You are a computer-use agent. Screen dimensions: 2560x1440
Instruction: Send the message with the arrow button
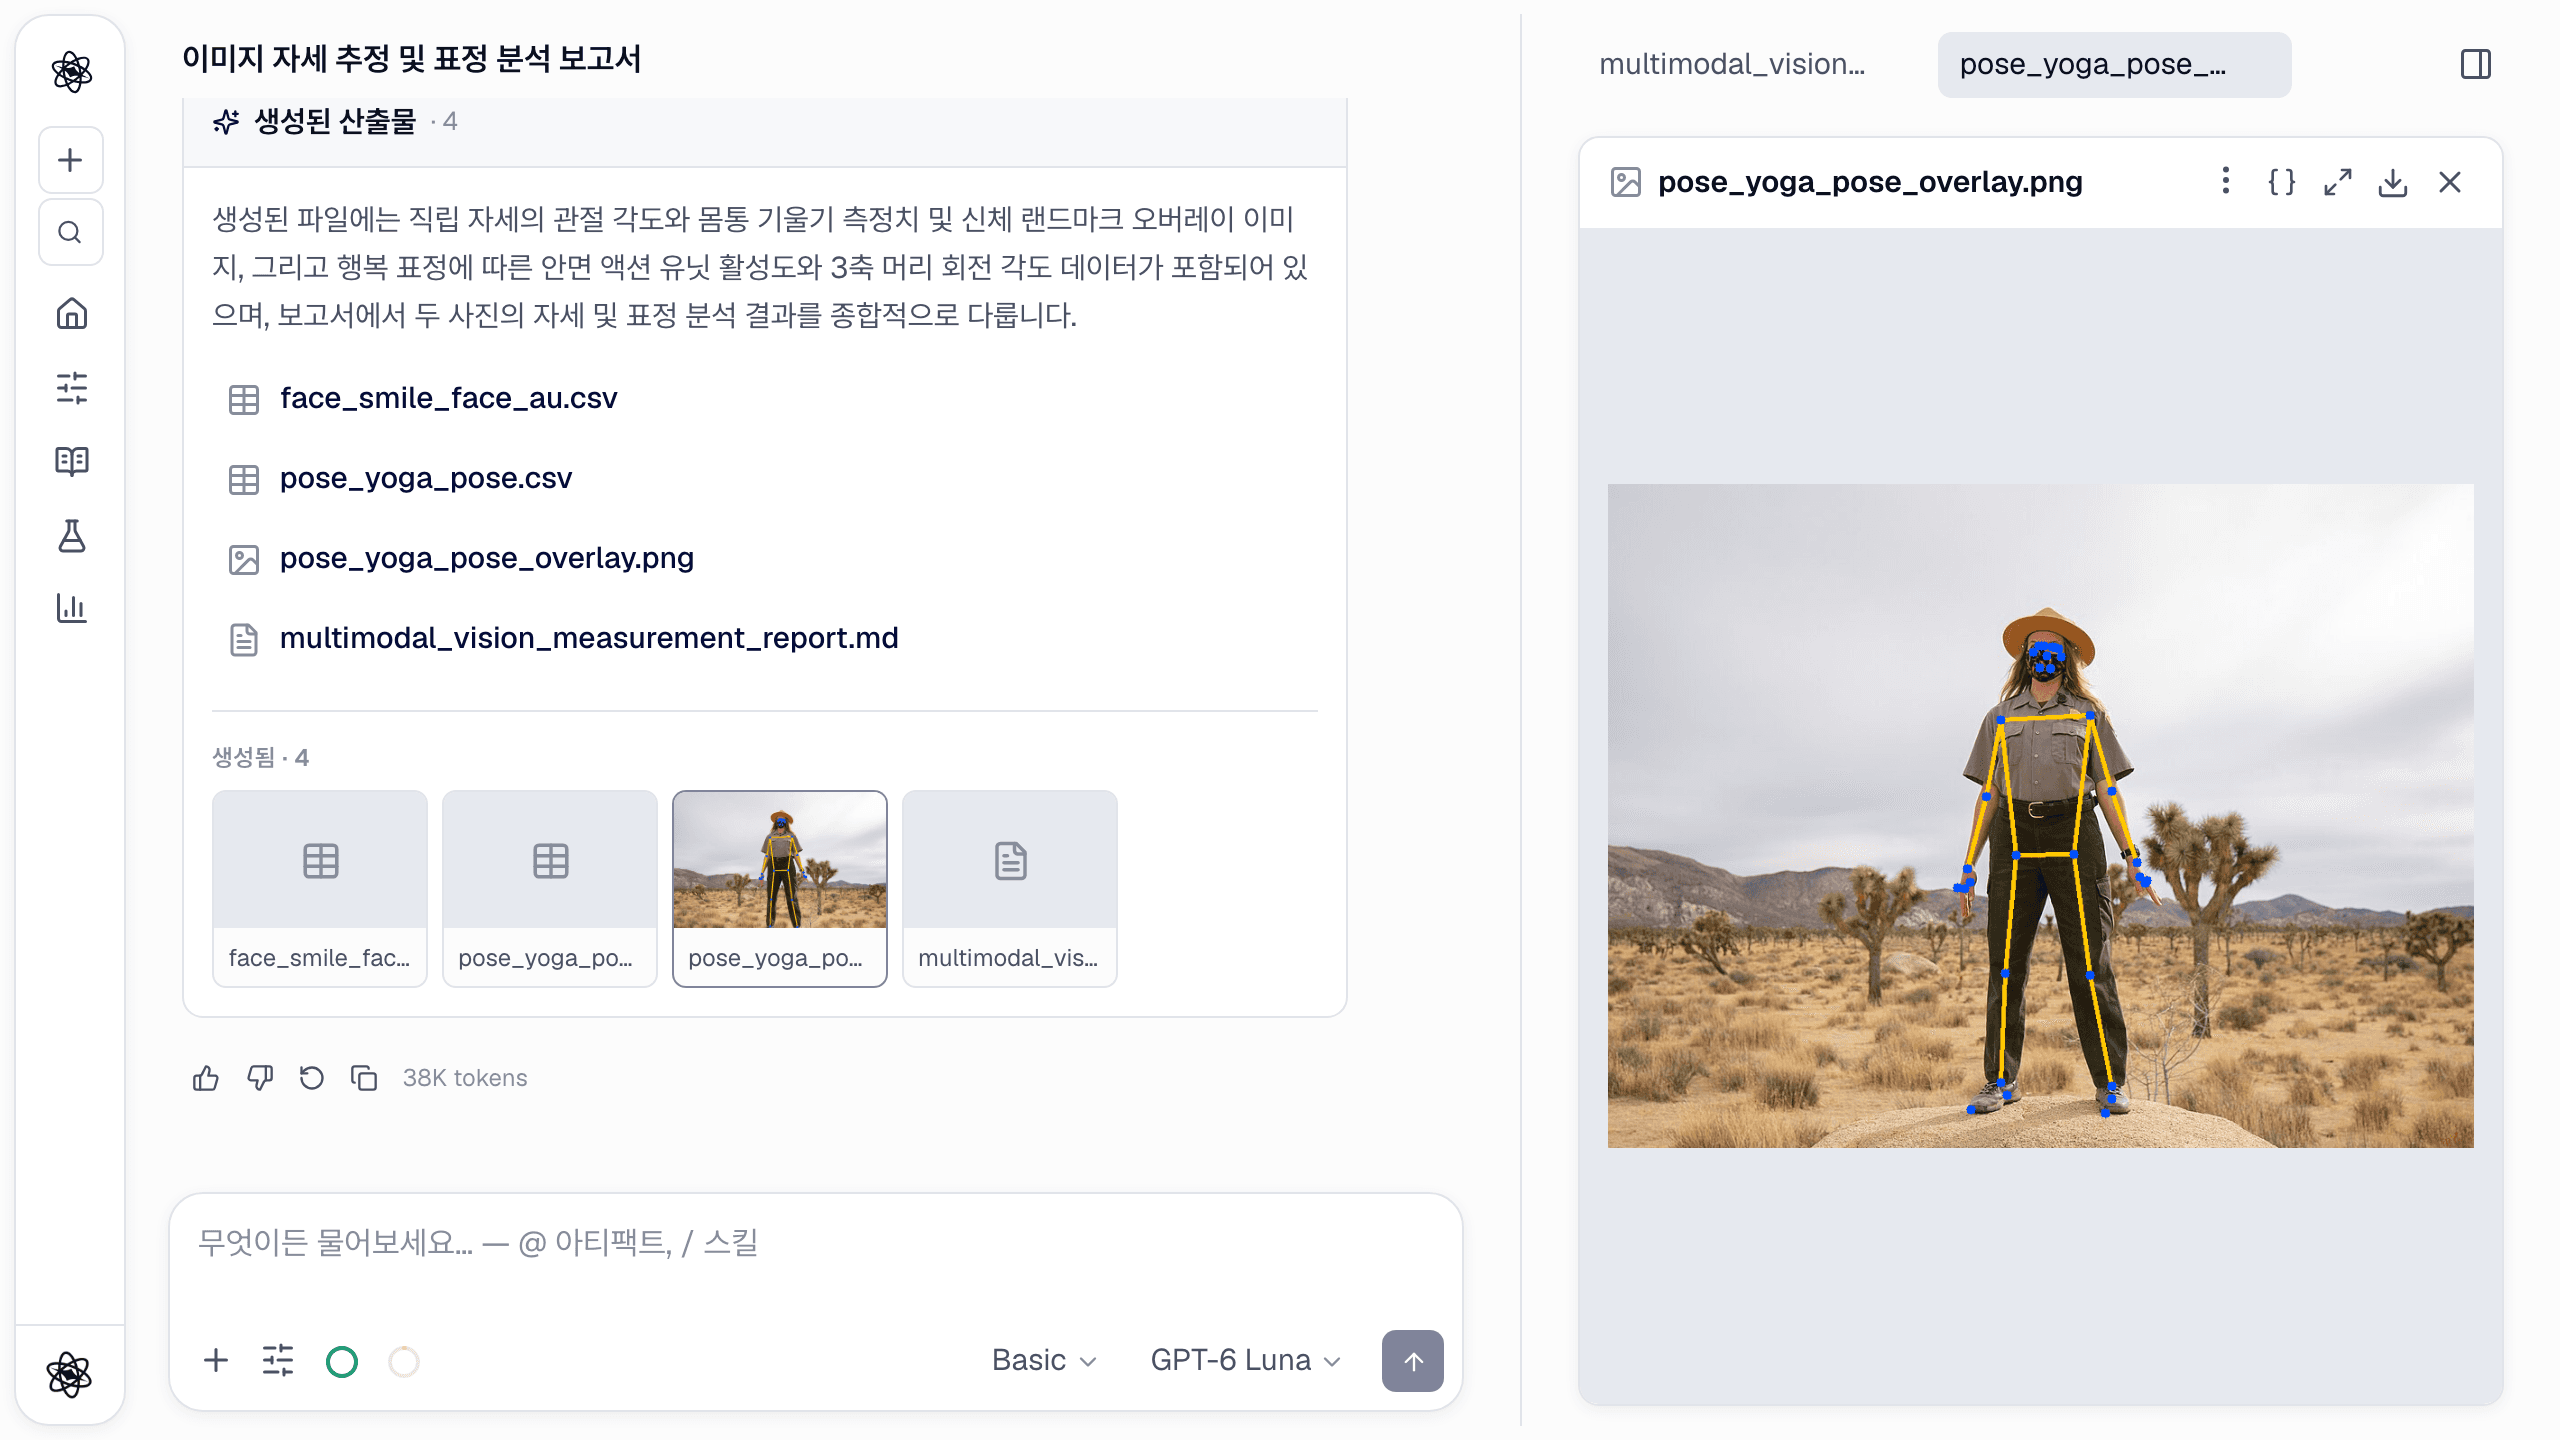[1412, 1361]
